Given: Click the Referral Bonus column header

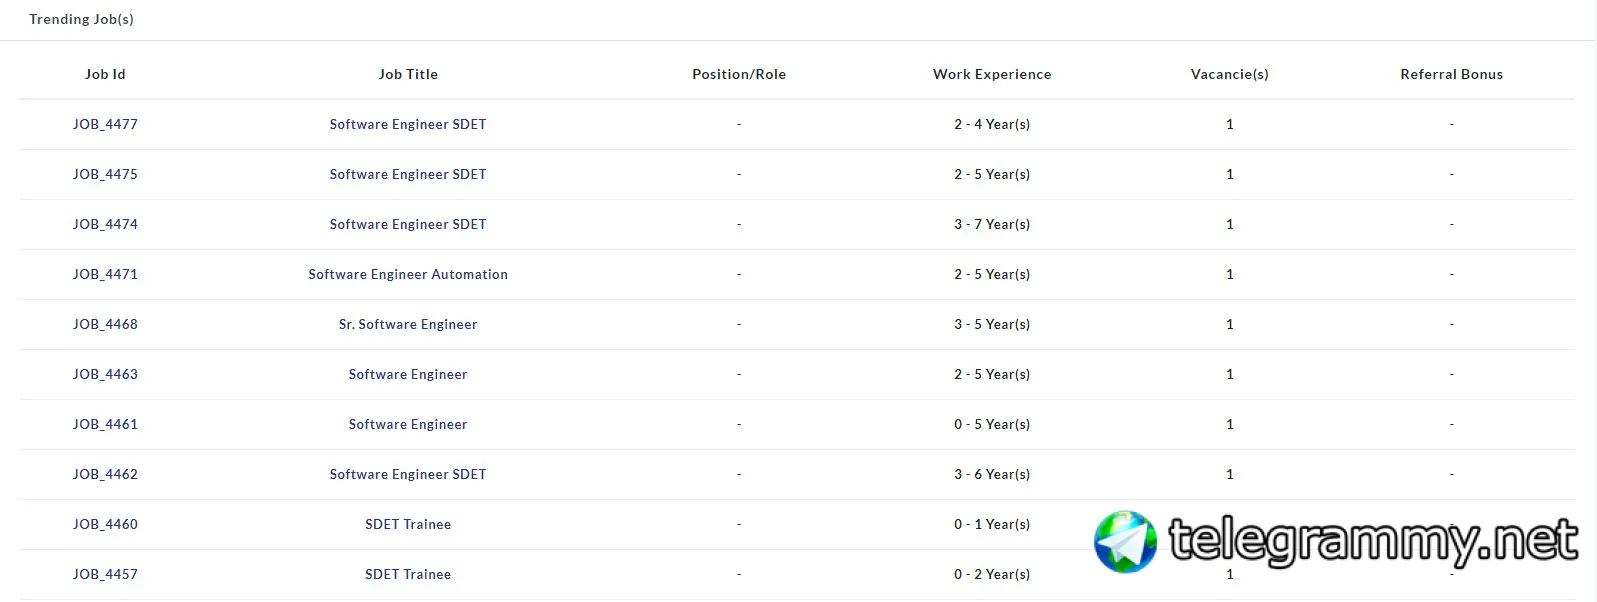Looking at the screenshot, I should click(1452, 74).
